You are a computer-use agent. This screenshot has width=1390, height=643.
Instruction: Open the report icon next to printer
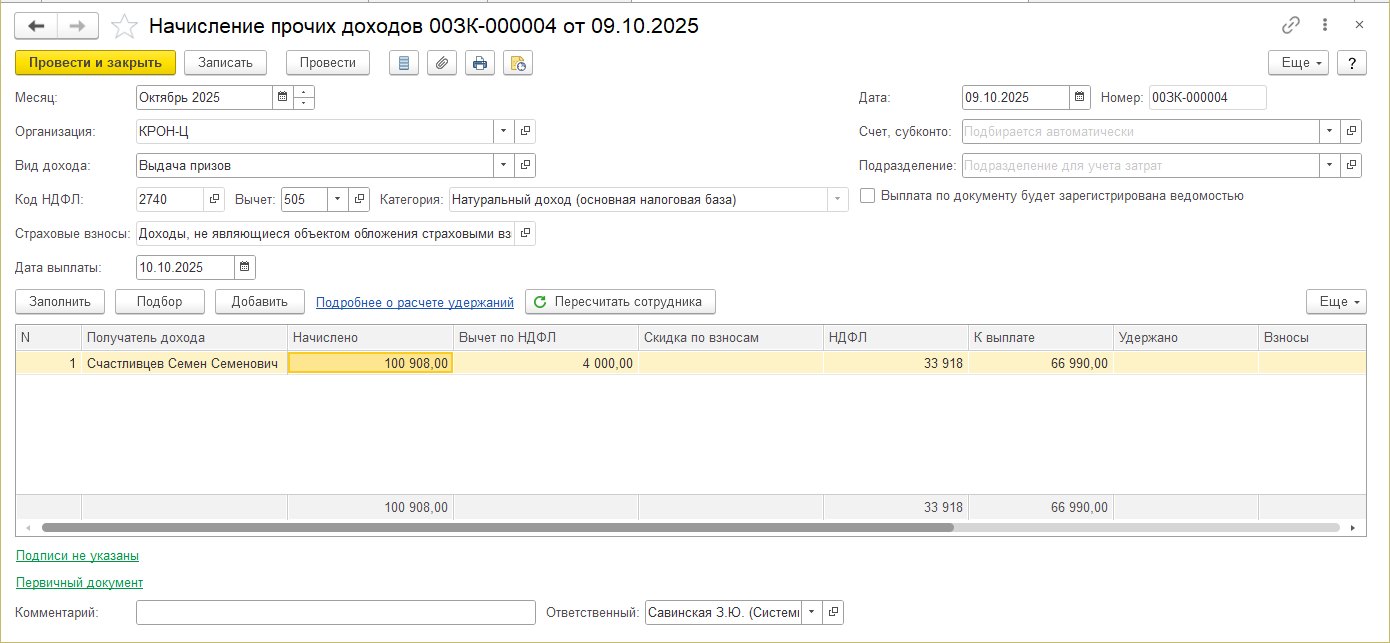518,63
